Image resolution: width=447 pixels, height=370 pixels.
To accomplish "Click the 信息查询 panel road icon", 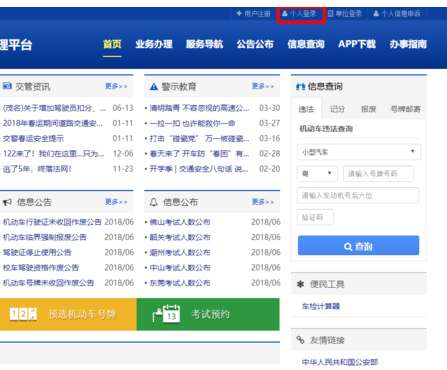I will click(x=300, y=87).
